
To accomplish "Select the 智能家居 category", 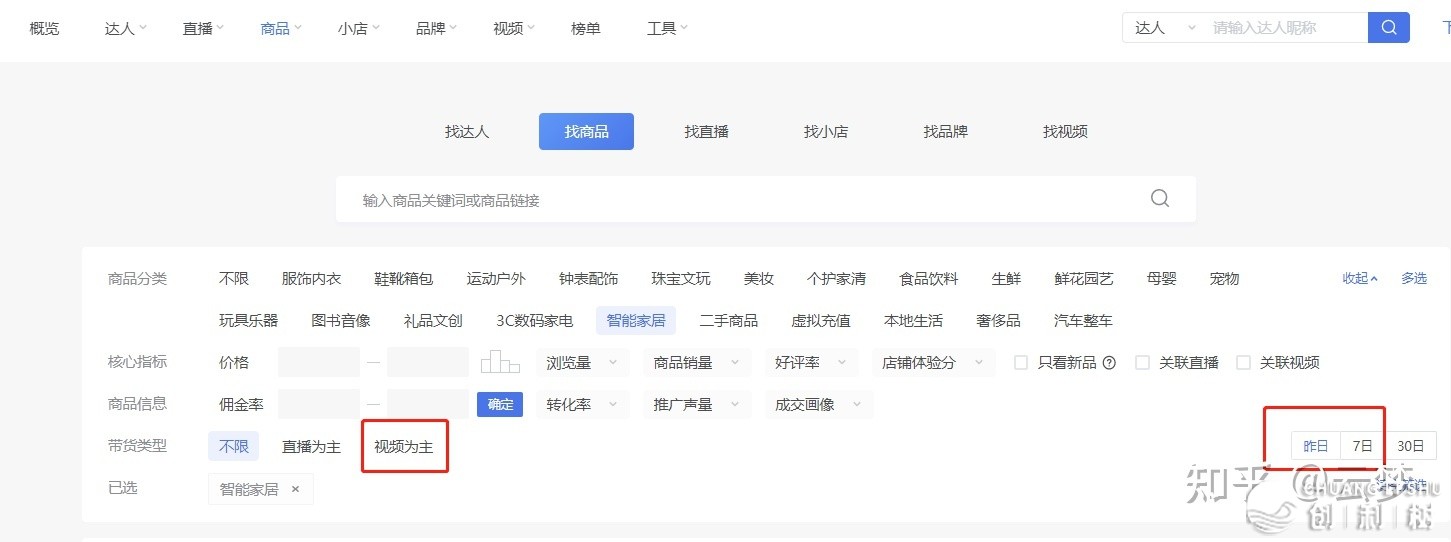I will [636, 321].
